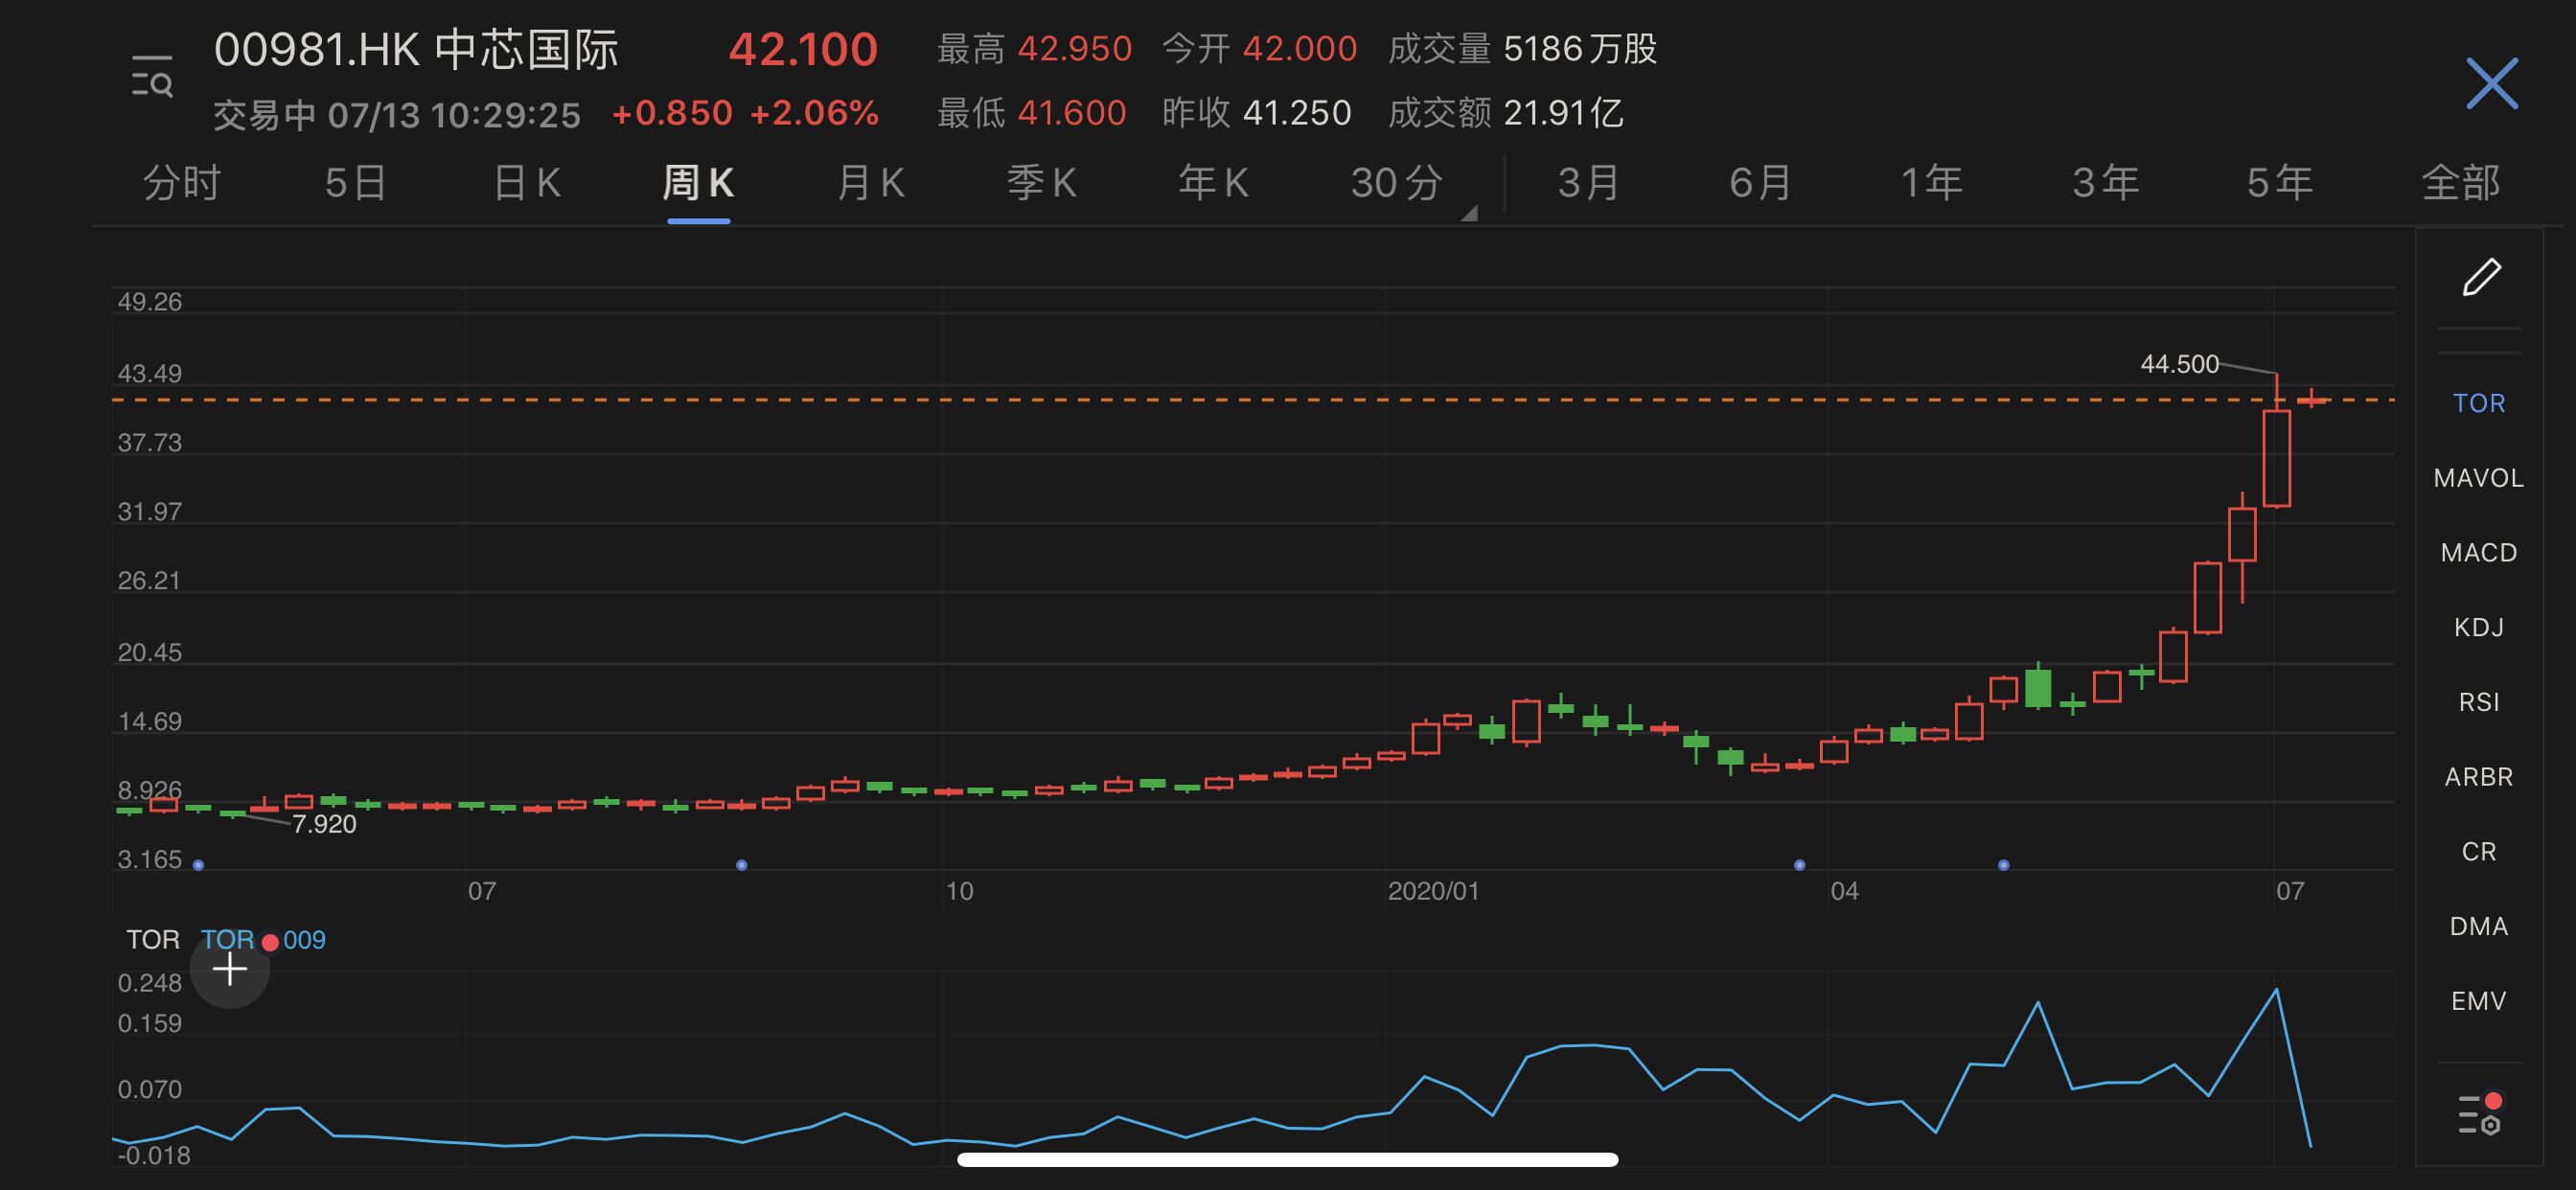Open the stock search list icon

click(152, 77)
